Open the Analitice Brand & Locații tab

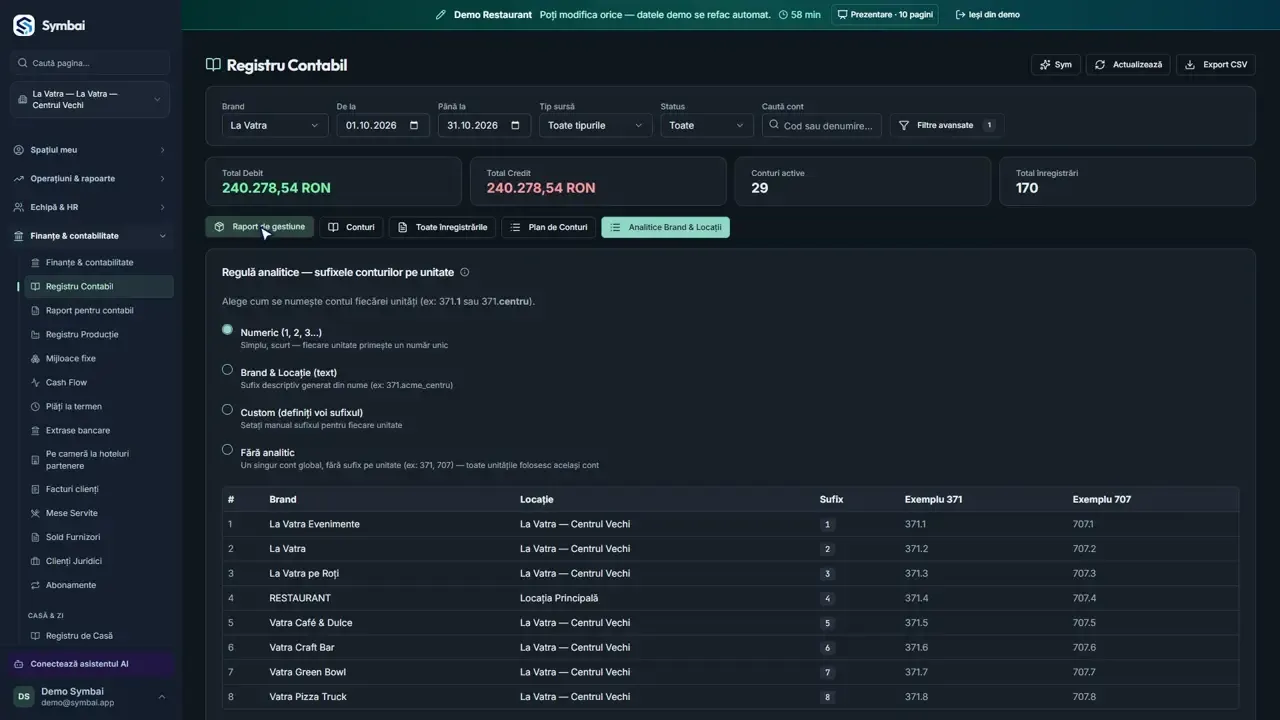666,227
